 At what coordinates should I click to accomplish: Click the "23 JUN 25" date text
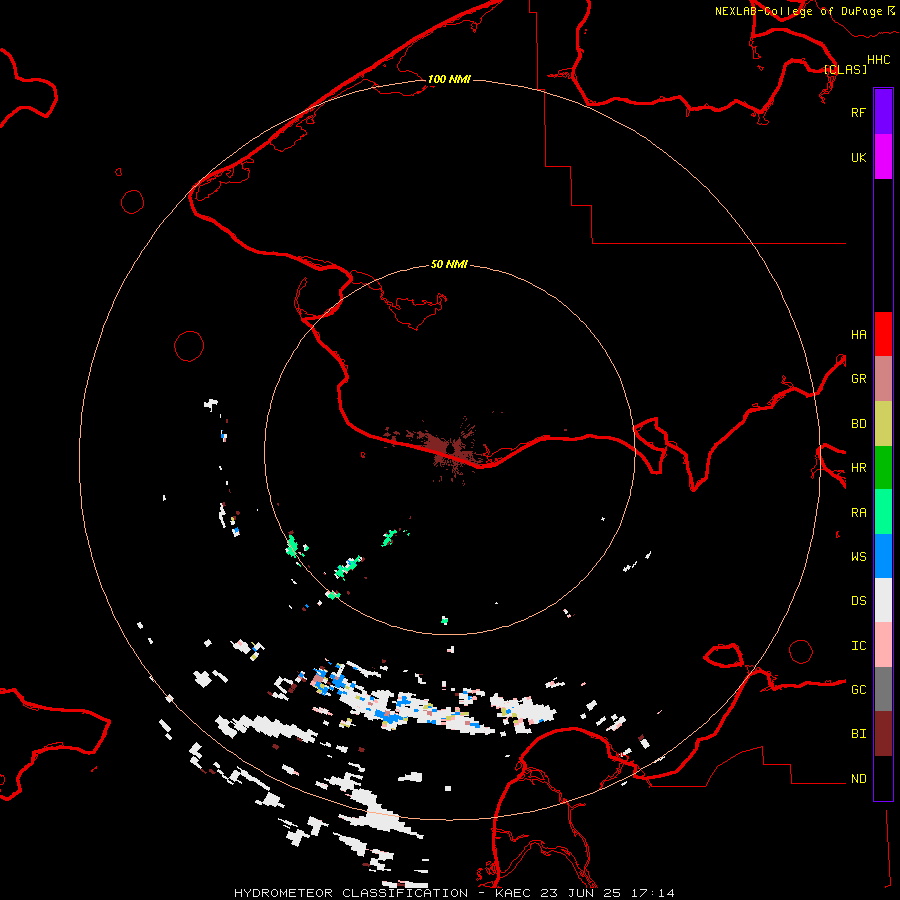(581, 893)
